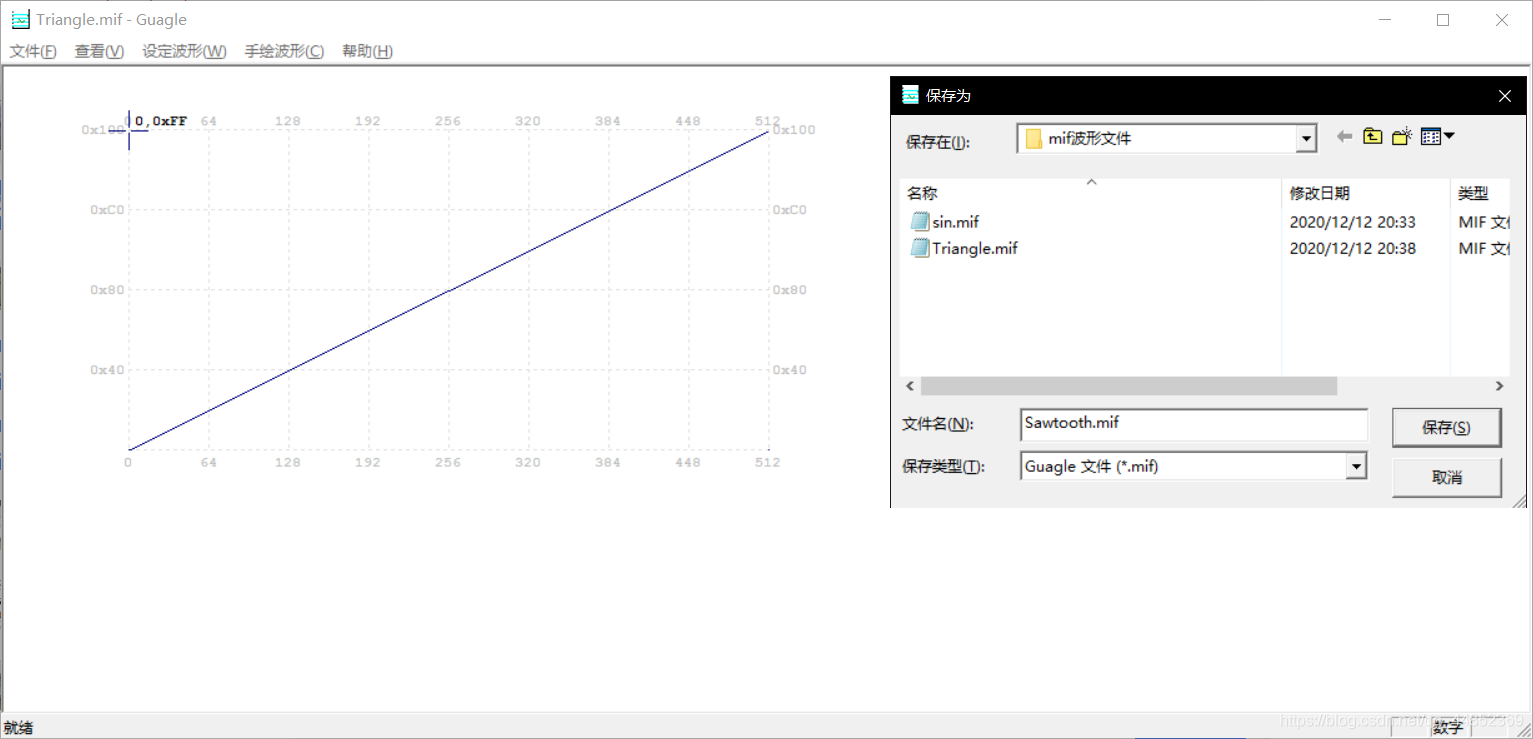Click the 数字 status bar indicator
The width and height of the screenshot is (1533, 739).
1448,728
